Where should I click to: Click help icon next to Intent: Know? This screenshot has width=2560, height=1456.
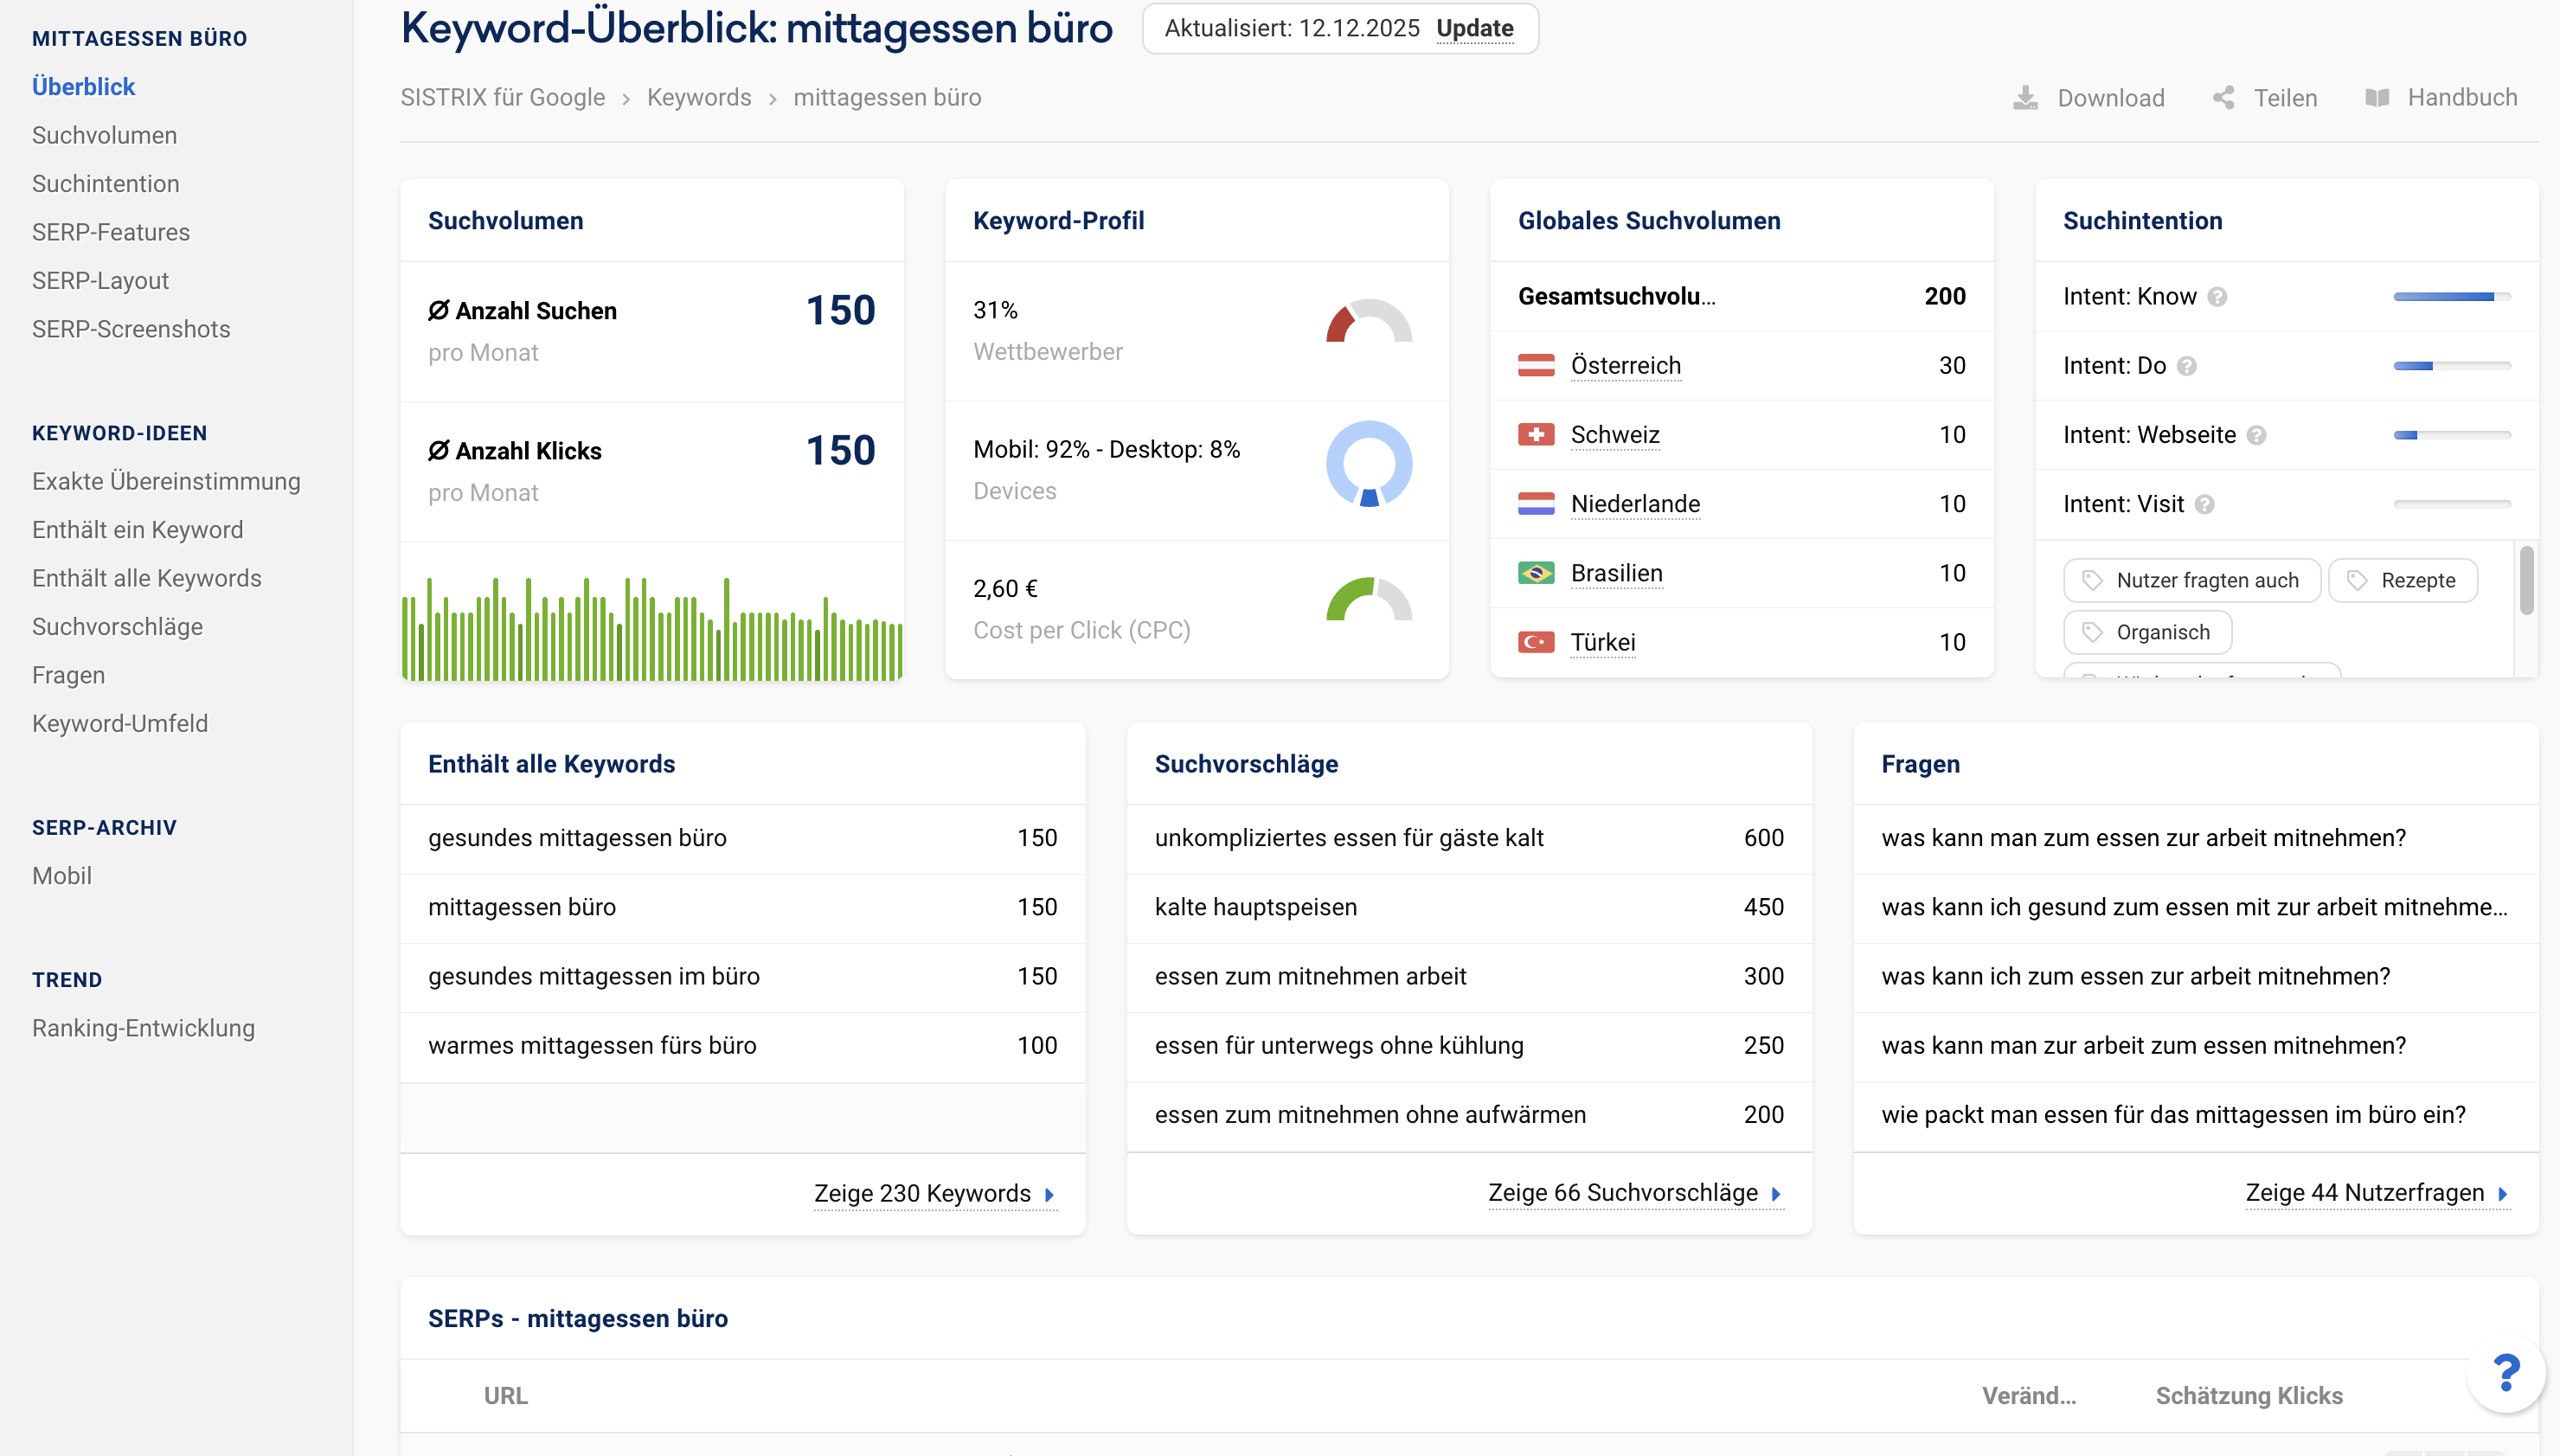point(2217,297)
